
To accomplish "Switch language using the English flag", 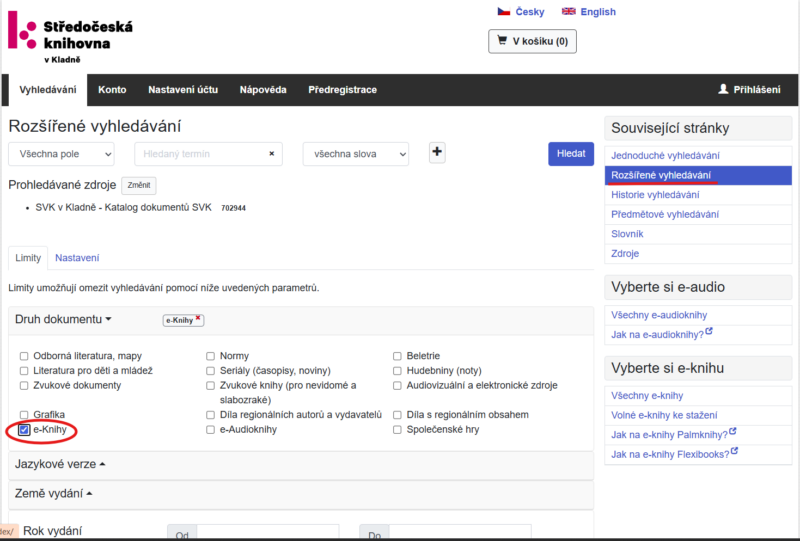I will [569, 12].
